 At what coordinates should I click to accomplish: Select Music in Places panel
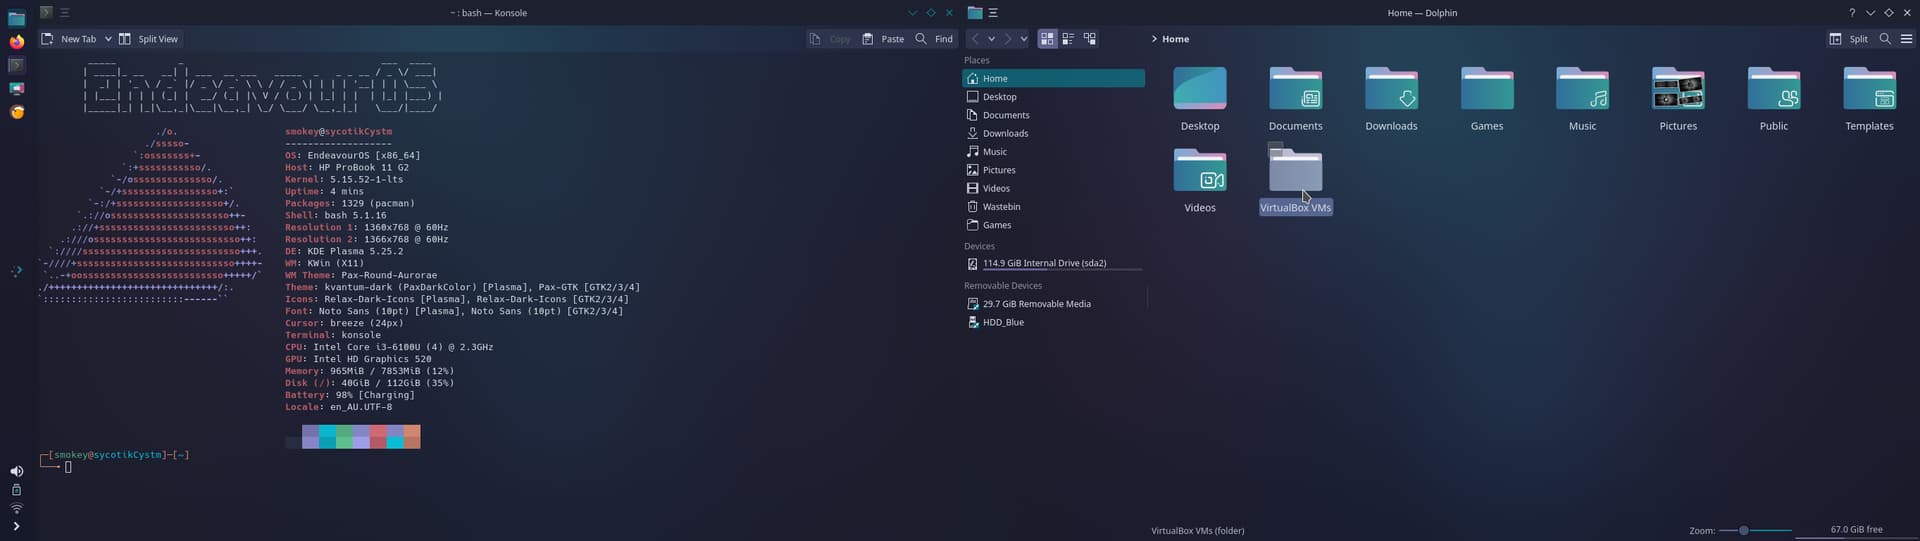click(x=1053, y=152)
